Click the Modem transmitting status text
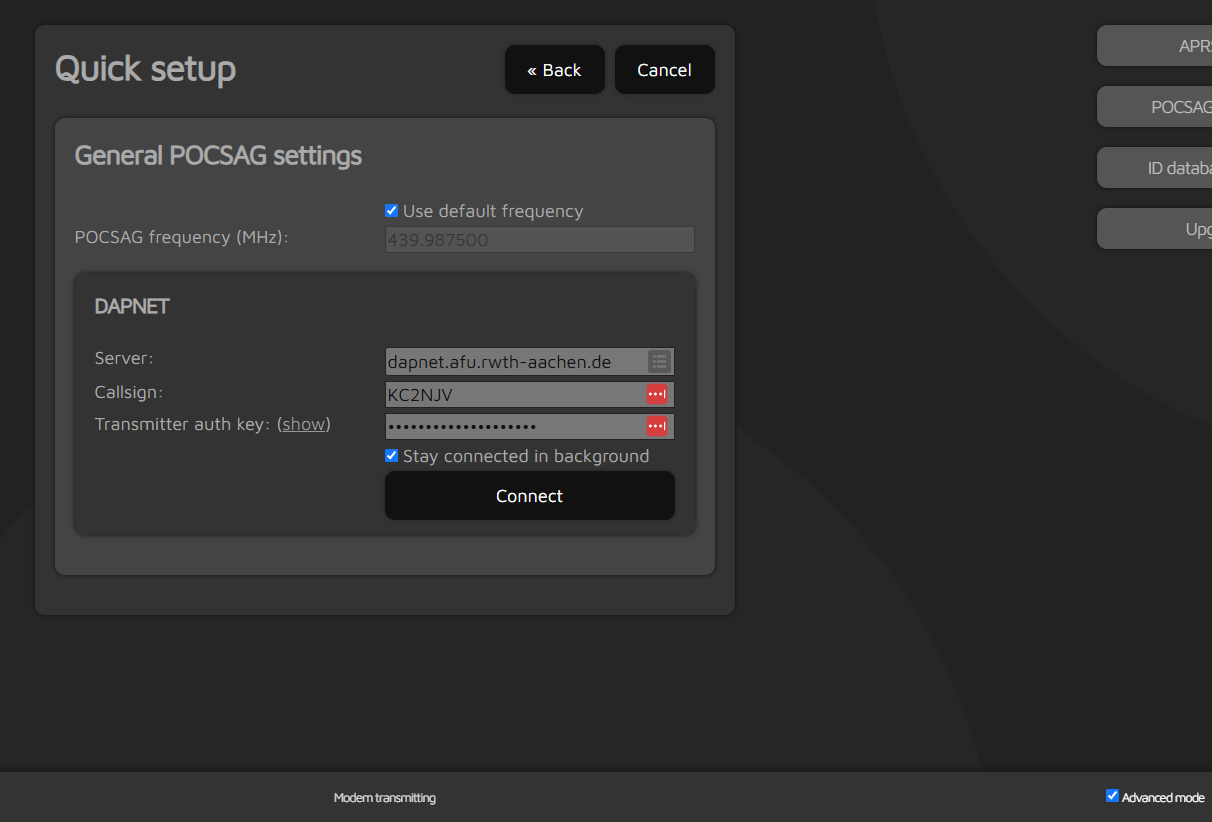 coord(385,798)
